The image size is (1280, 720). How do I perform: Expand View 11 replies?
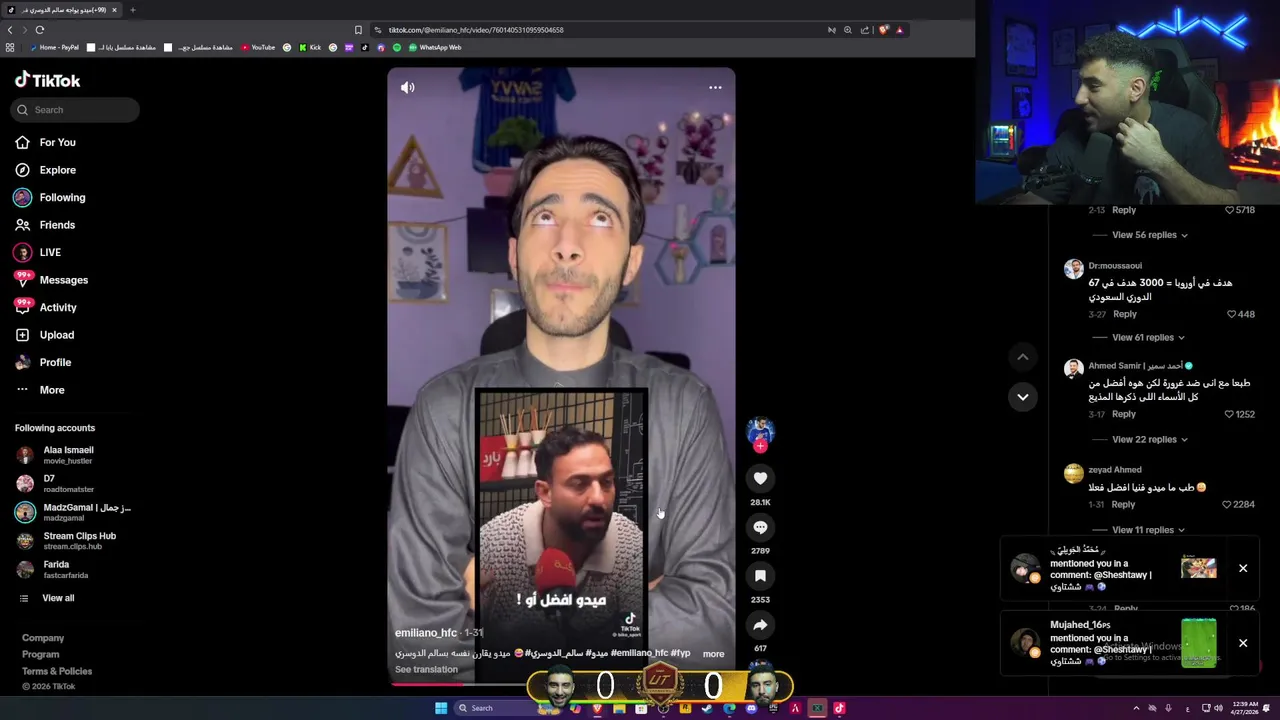pyautogui.click(x=1148, y=530)
